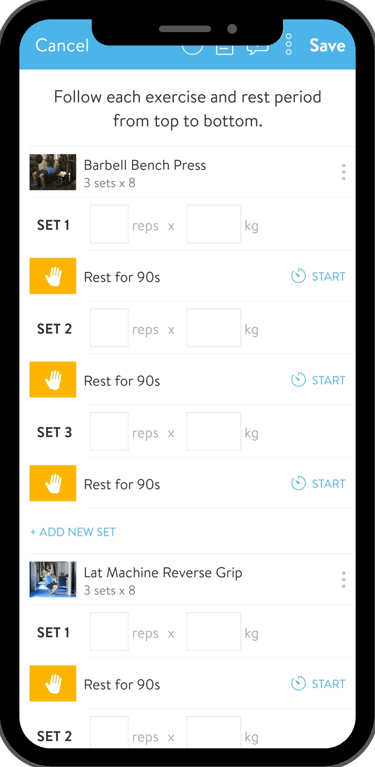Add a new set to Barbell Bench Press

[x=73, y=532]
